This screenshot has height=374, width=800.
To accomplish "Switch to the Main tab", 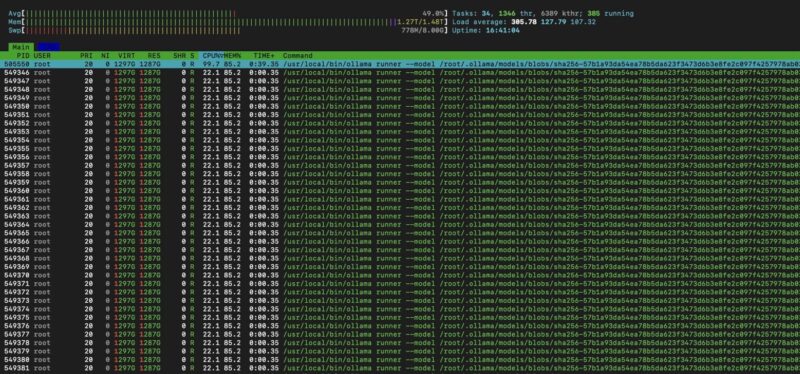I will 21,46.
